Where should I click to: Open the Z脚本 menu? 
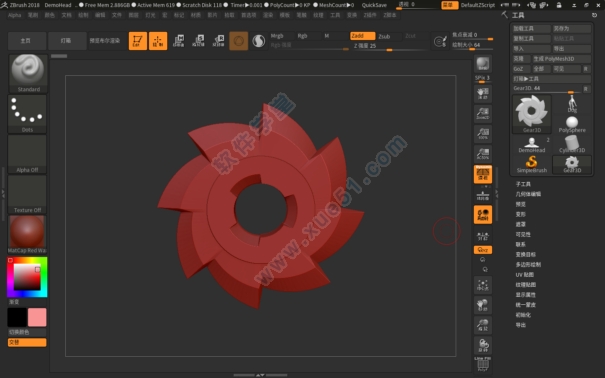click(x=390, y=15)
